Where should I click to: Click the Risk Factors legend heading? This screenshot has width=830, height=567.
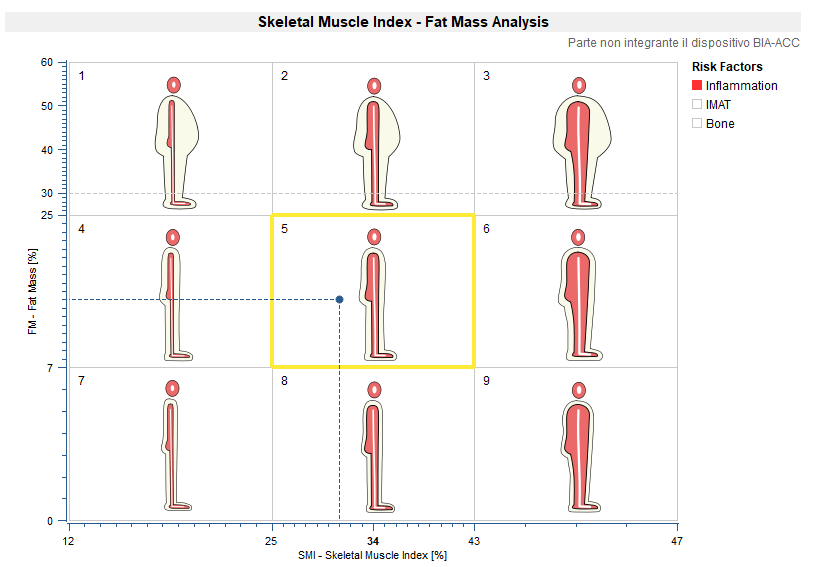727,67
